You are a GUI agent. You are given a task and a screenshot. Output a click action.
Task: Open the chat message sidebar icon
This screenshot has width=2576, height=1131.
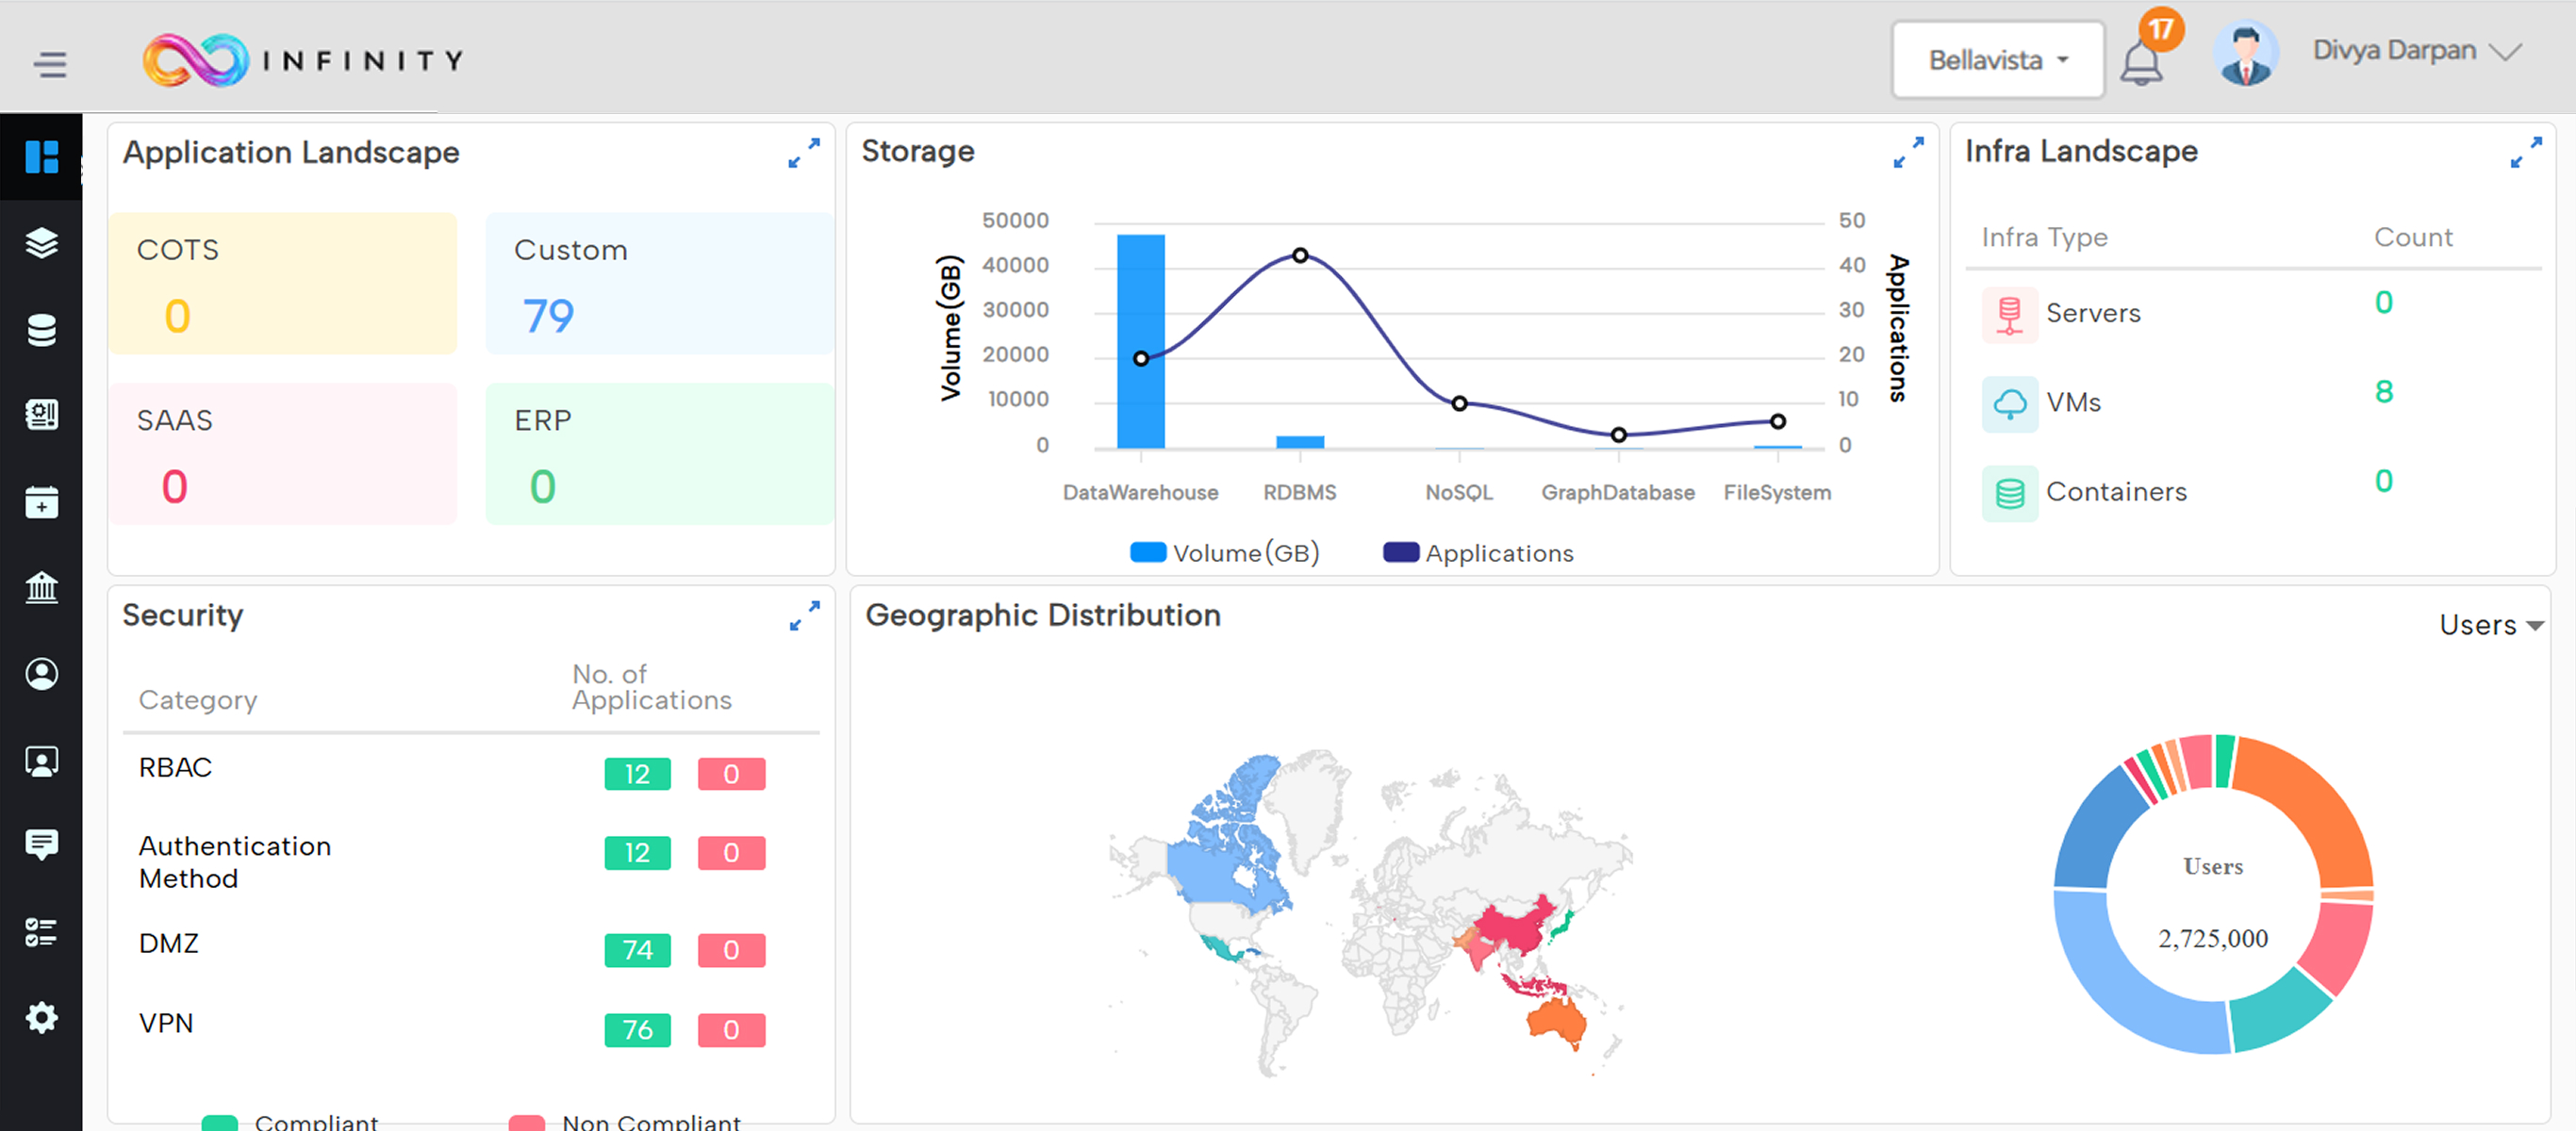point(41,845)
